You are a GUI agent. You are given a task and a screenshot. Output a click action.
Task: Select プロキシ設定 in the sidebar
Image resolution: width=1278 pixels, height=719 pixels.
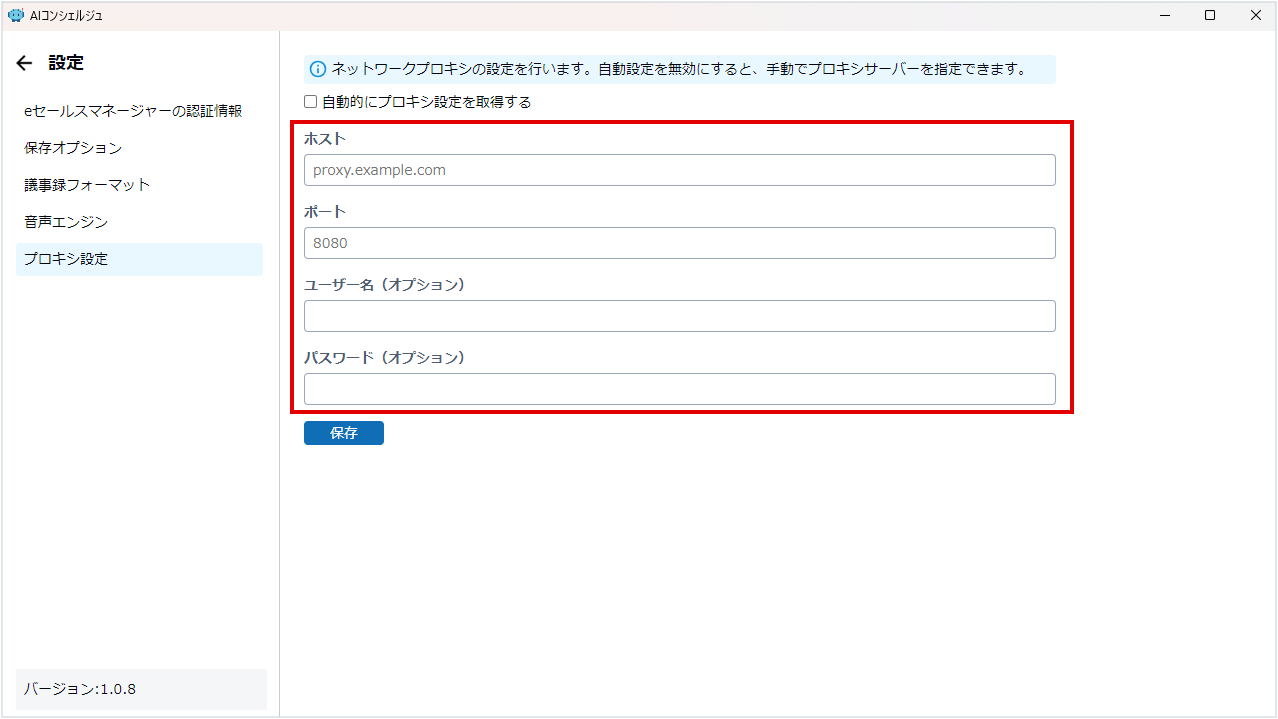[66, 259]
